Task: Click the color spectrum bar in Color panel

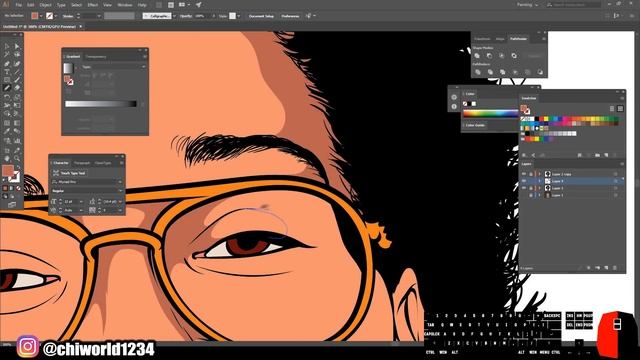Action: tap(490, 114)
